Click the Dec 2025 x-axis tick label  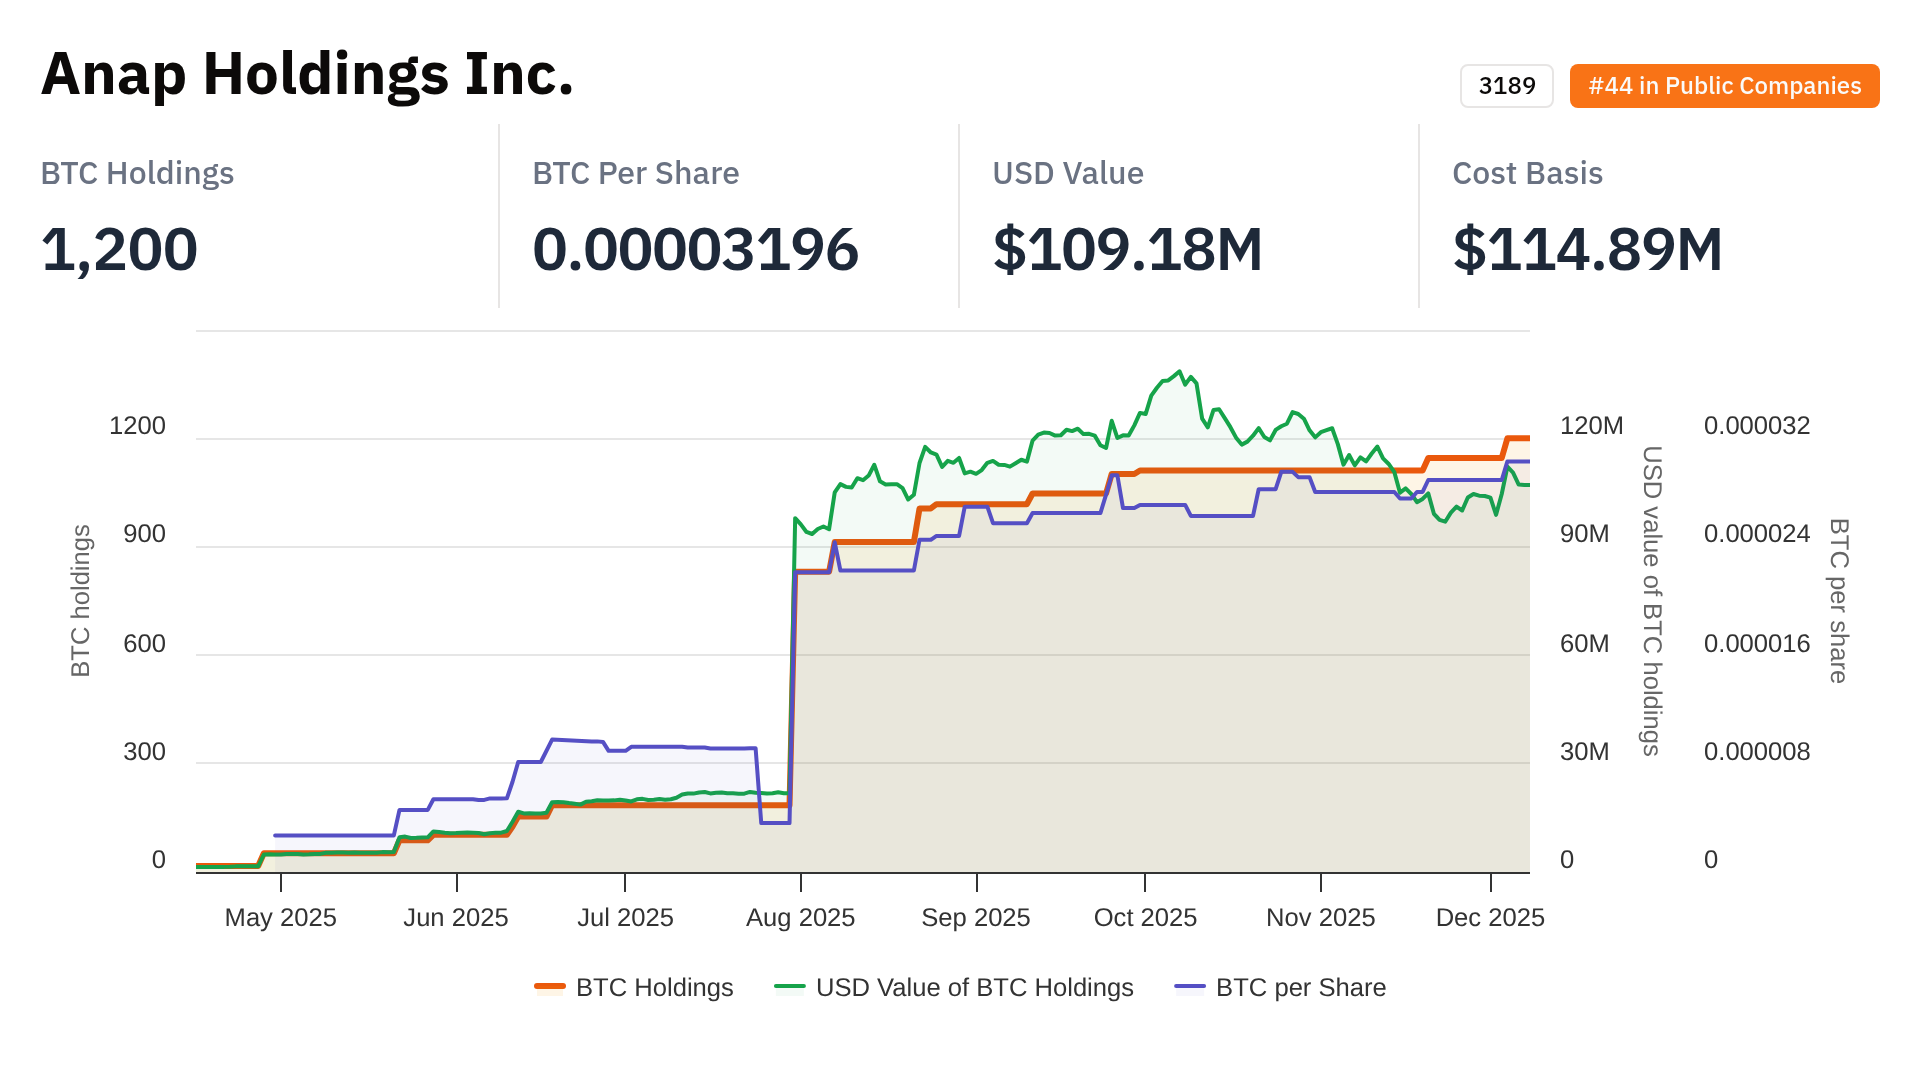[x=1489, y=917]
